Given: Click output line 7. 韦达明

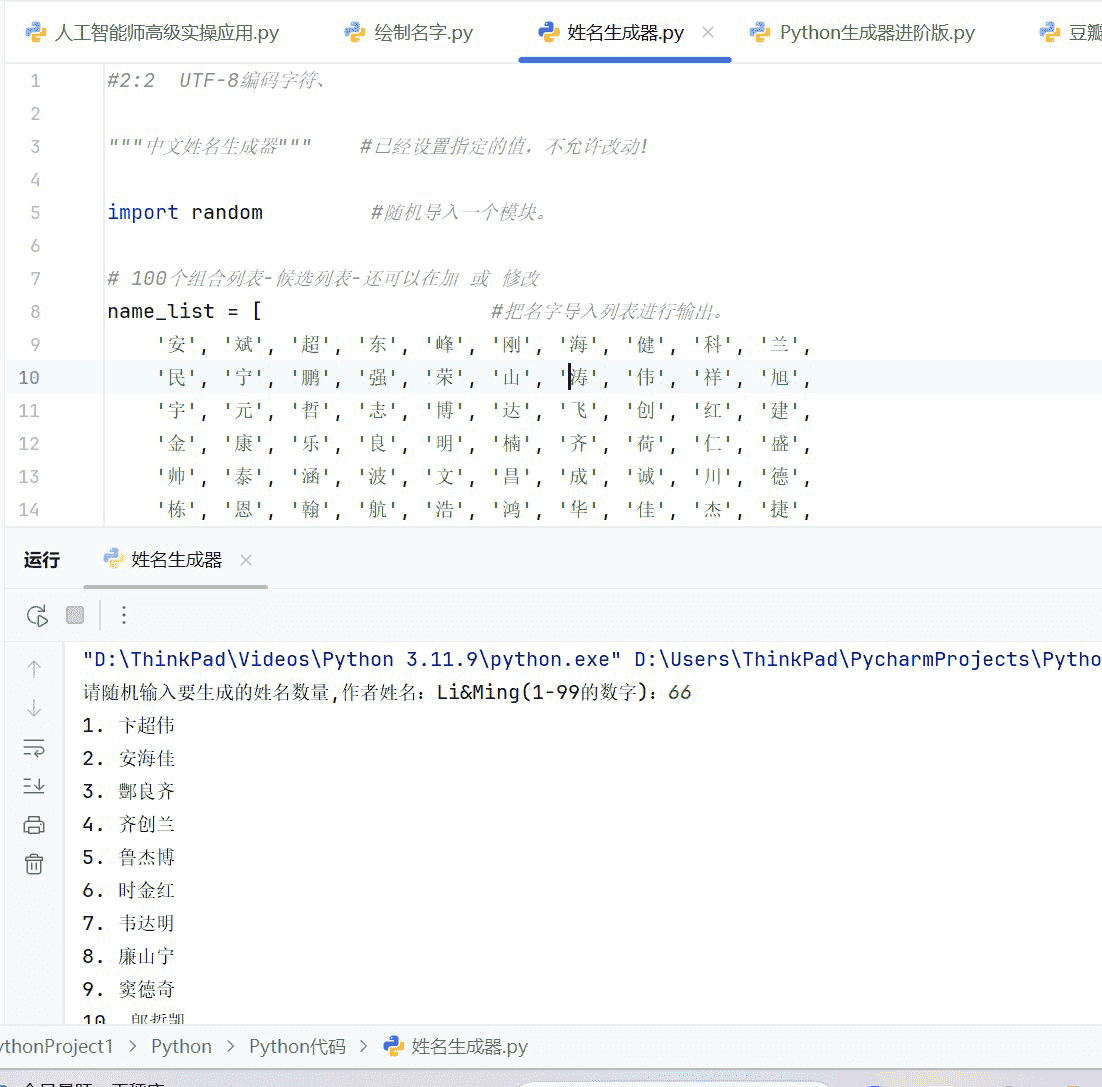Looking at the screenshot, I should [129, 923].
